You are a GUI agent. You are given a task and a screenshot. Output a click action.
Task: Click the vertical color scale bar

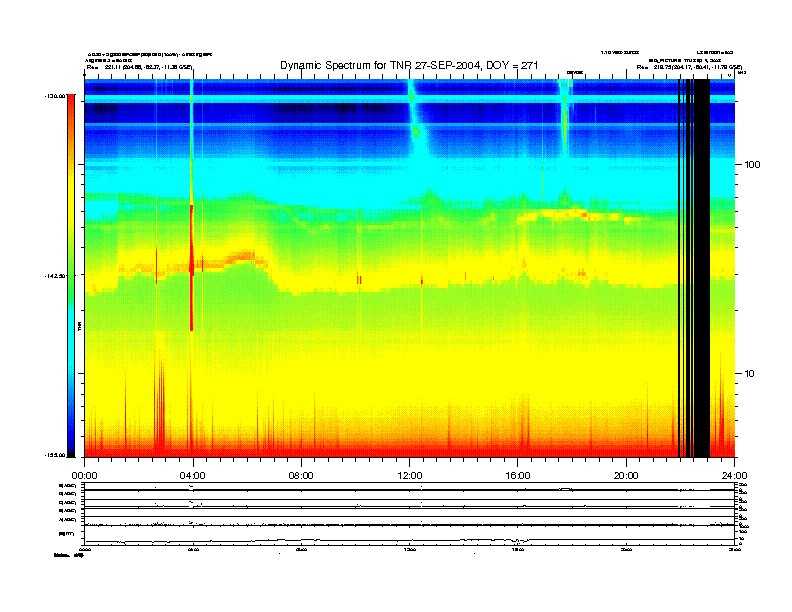[x=71, y=275]
